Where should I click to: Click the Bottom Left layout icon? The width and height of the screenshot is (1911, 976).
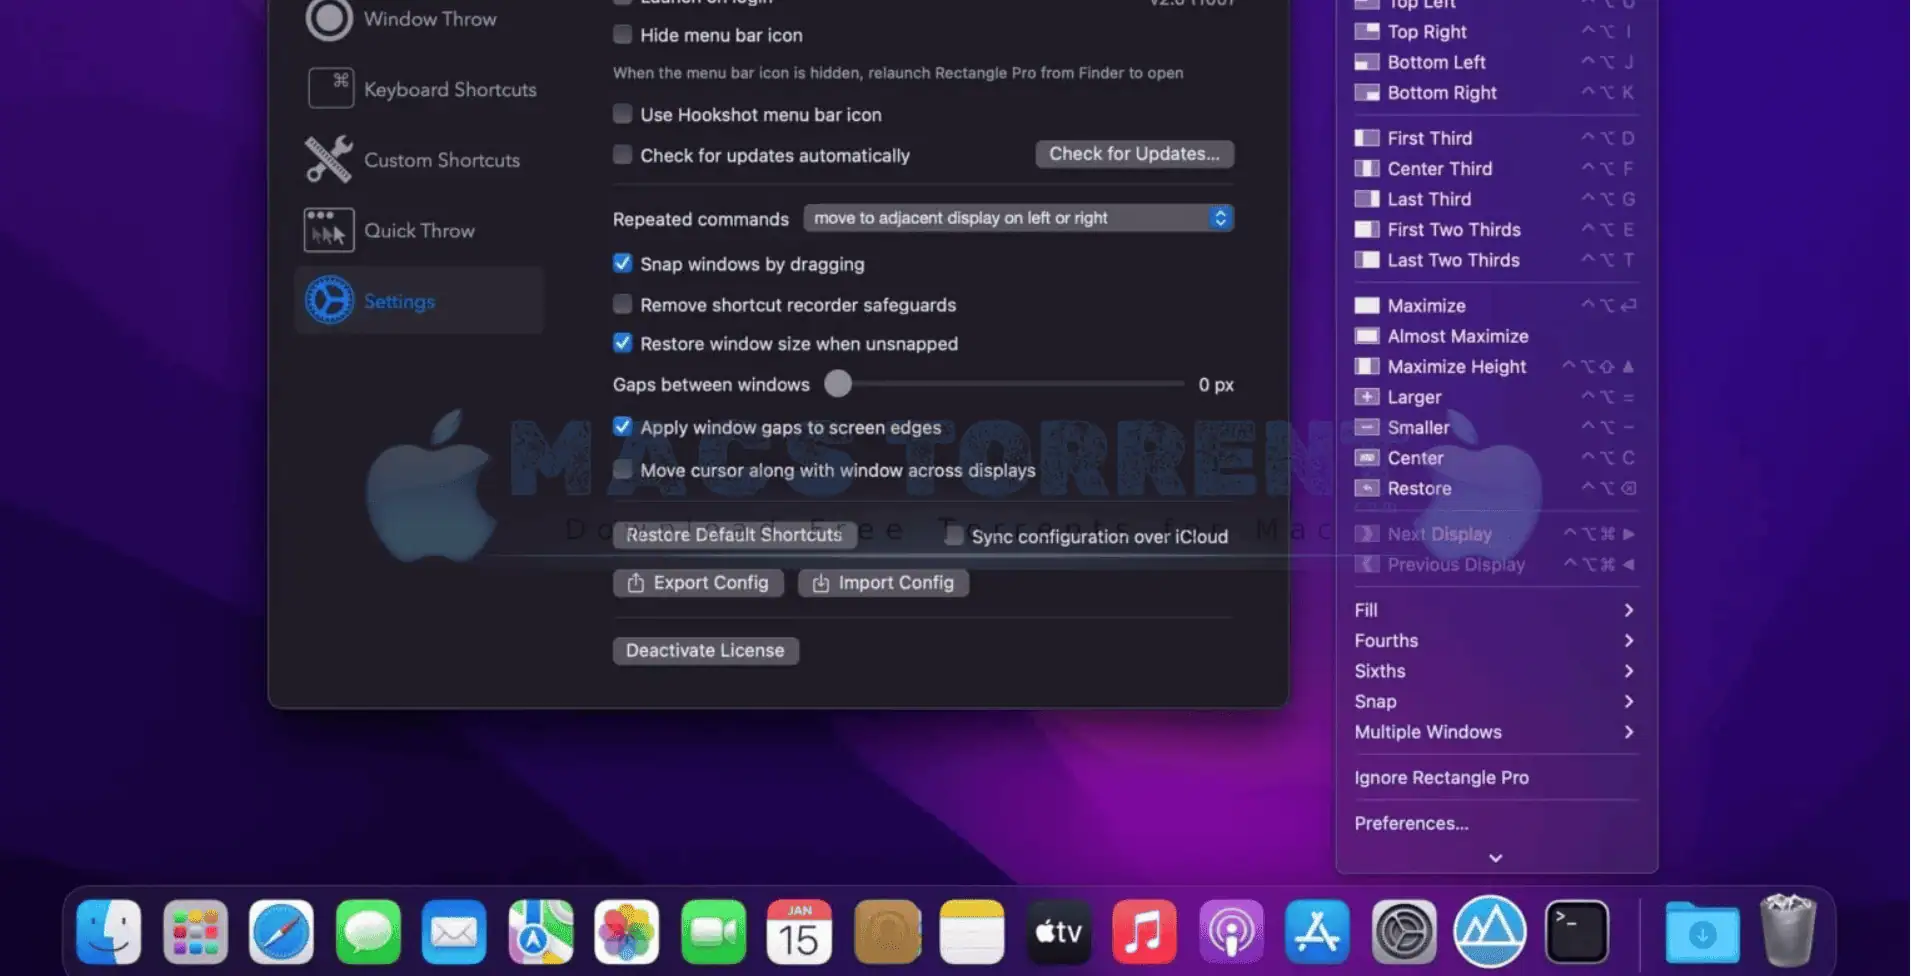(1366, 62)
